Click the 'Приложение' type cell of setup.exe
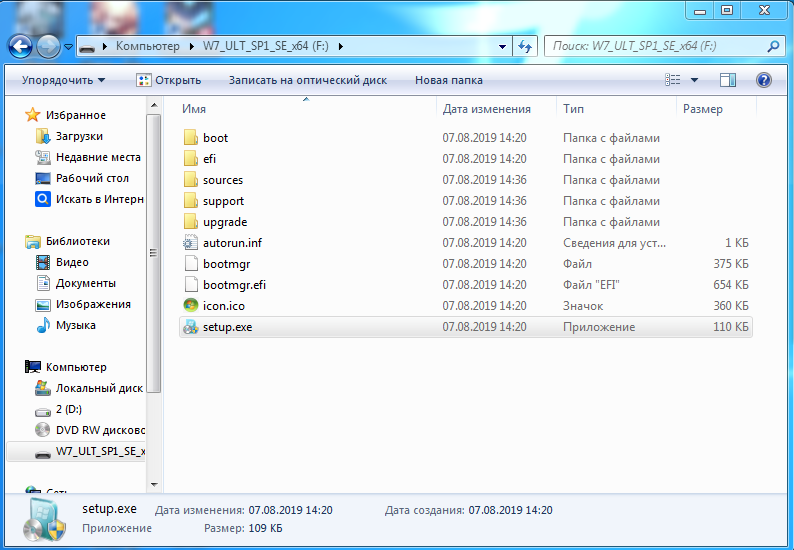 599,327
